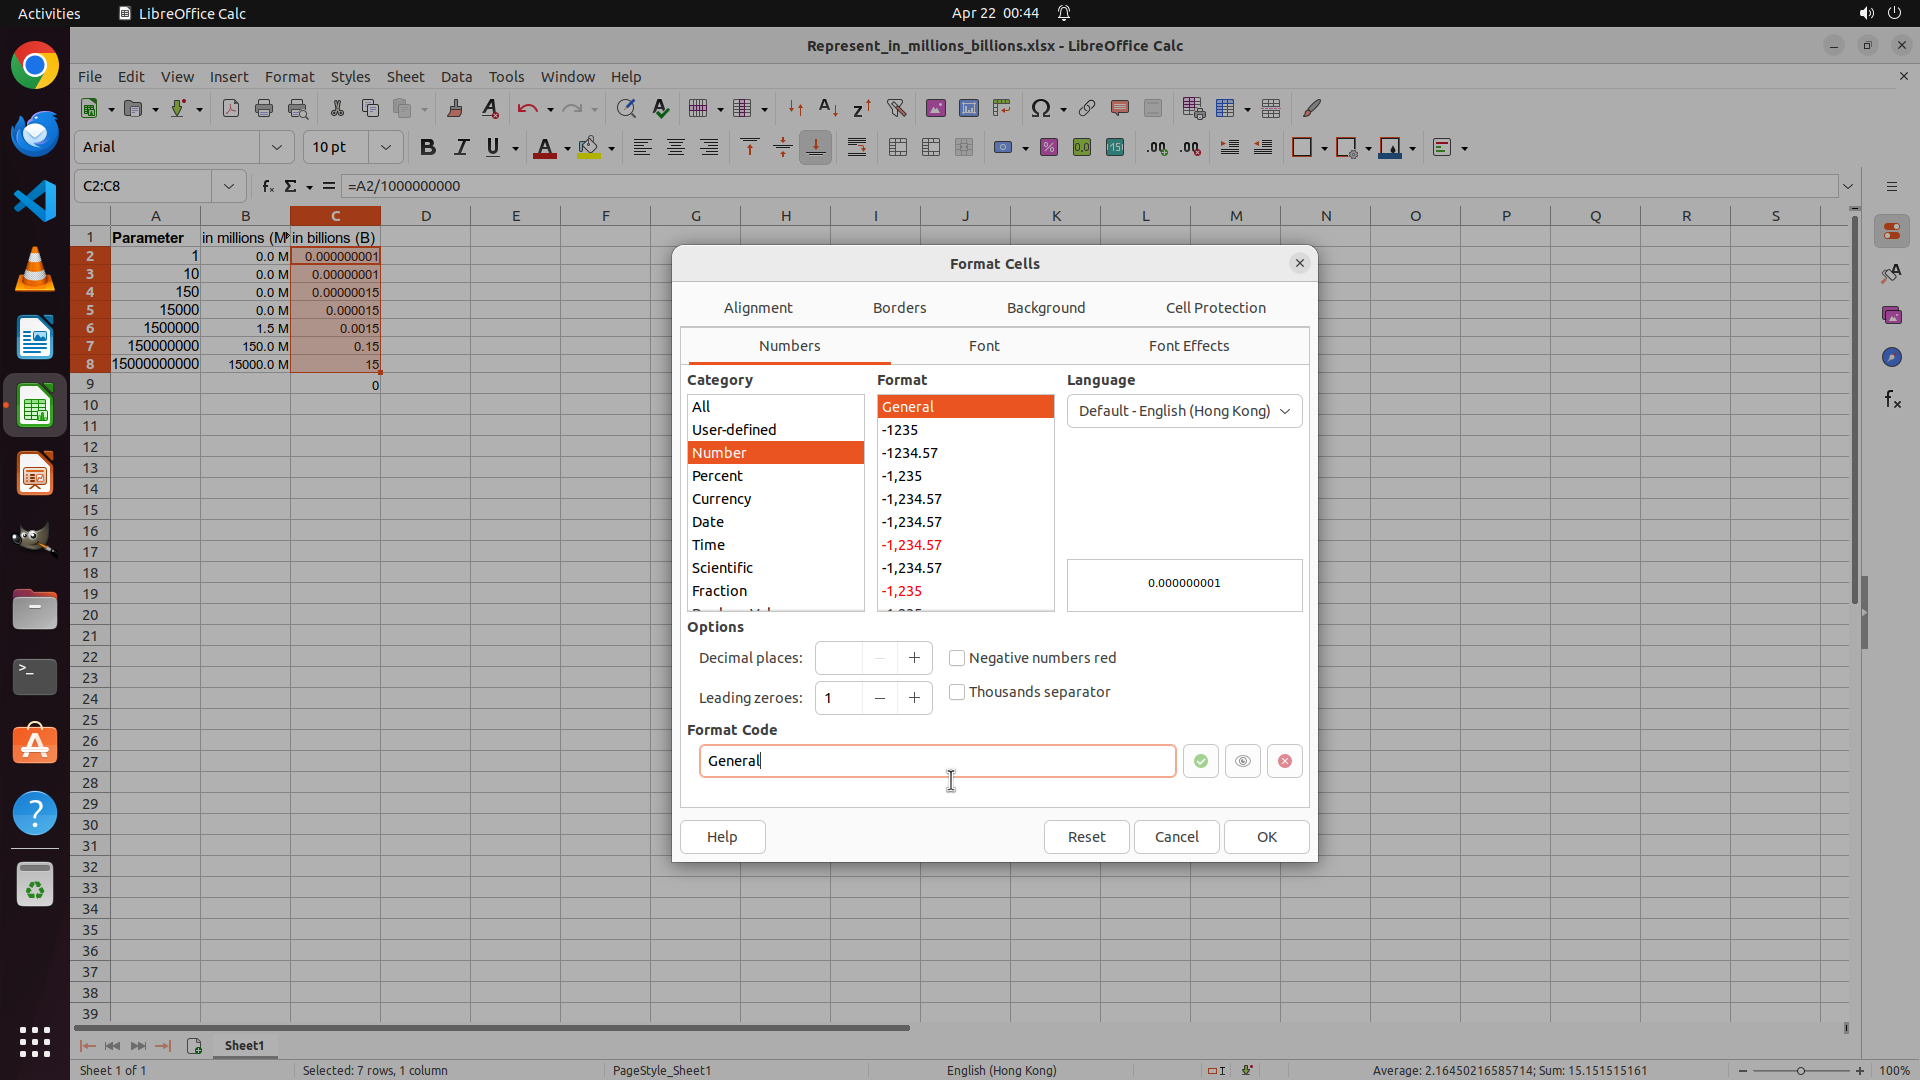Click the Format as Percent toolbar icon
Screen dimensions: 1920x1080
tap(1049, 147)
